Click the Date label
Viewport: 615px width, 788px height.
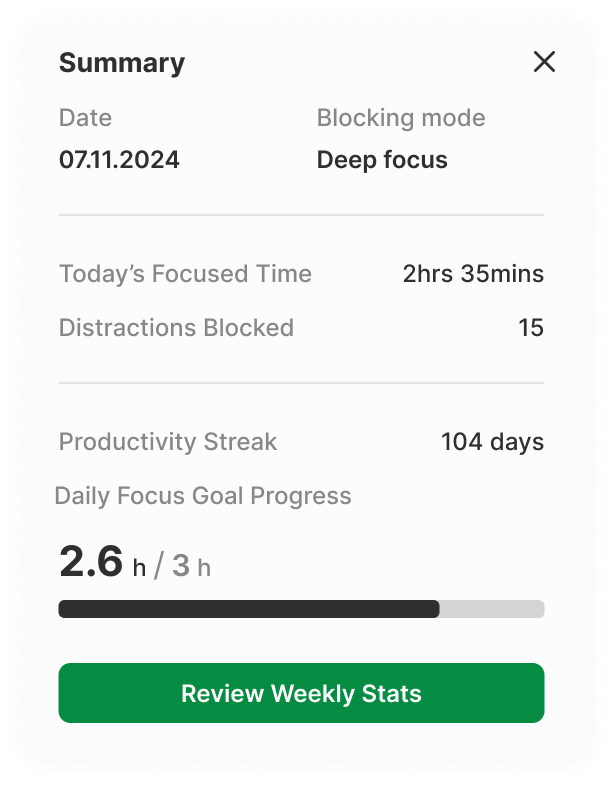tap(85, 118)
